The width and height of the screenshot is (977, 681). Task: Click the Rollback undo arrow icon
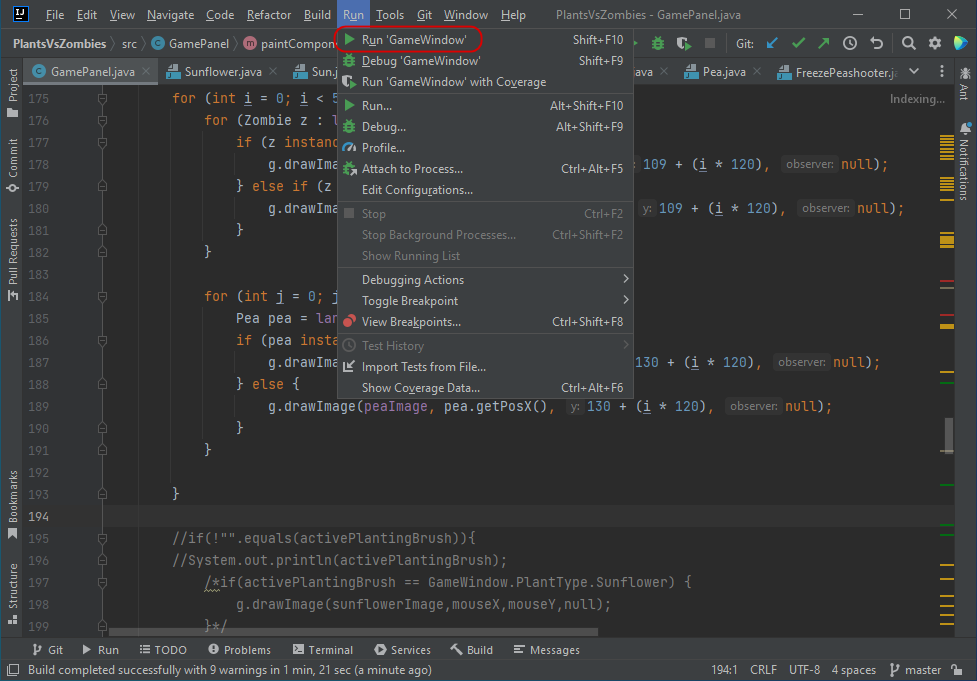pyautogui.click(x=877, y=44)
